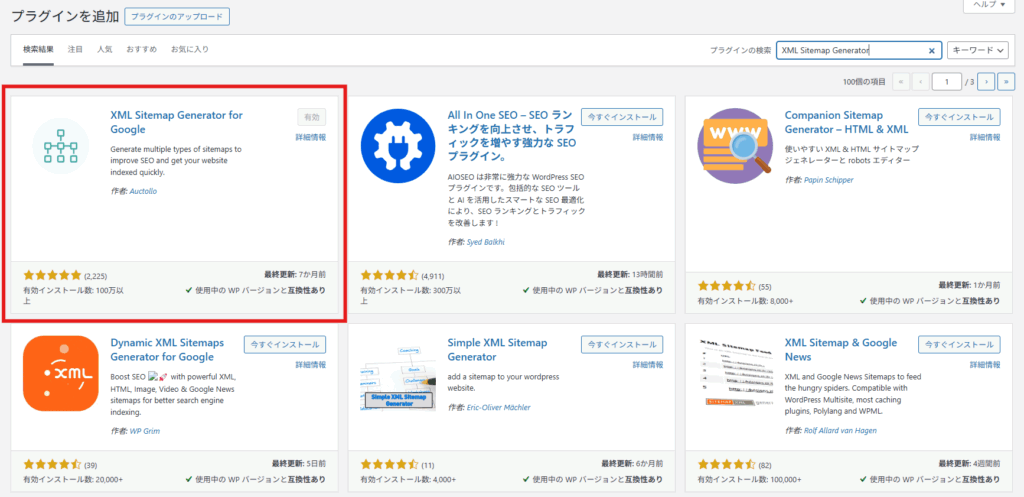Viewport: 1024px width, 497px height.
Task: Open 詳細情報 for Simple XML Sitemap Generator
Action: tap(647, 364)
